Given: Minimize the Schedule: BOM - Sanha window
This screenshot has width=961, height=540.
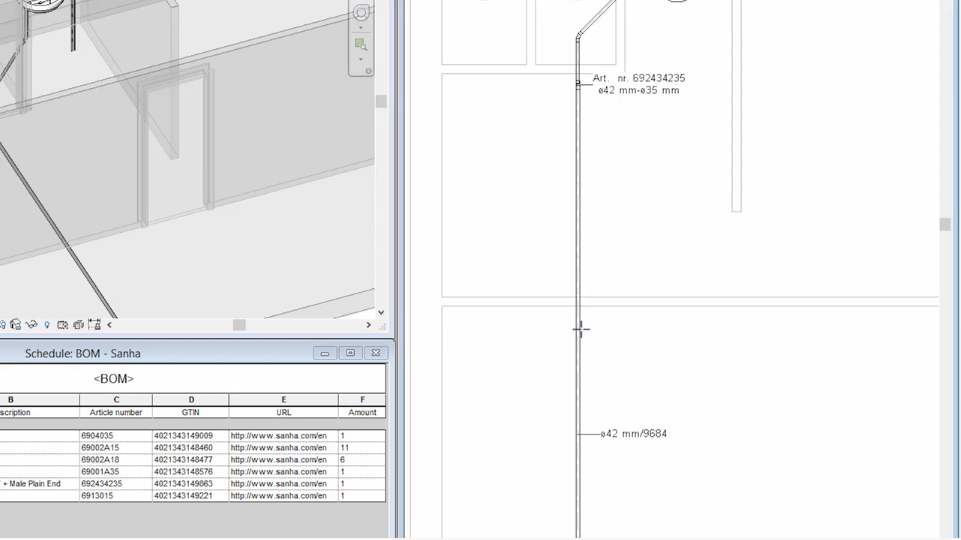Looking at the screenshot, I should [x=325, y=353].
